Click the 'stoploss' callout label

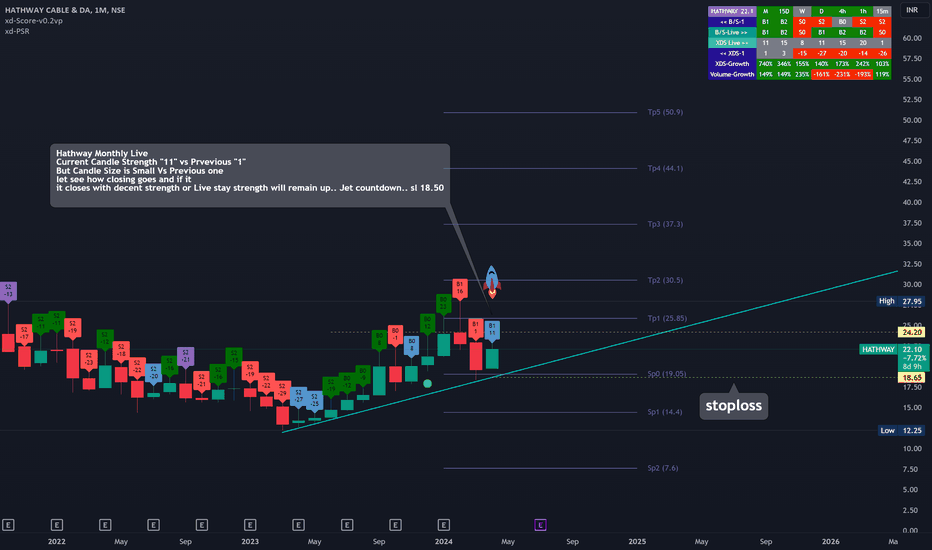733,406
